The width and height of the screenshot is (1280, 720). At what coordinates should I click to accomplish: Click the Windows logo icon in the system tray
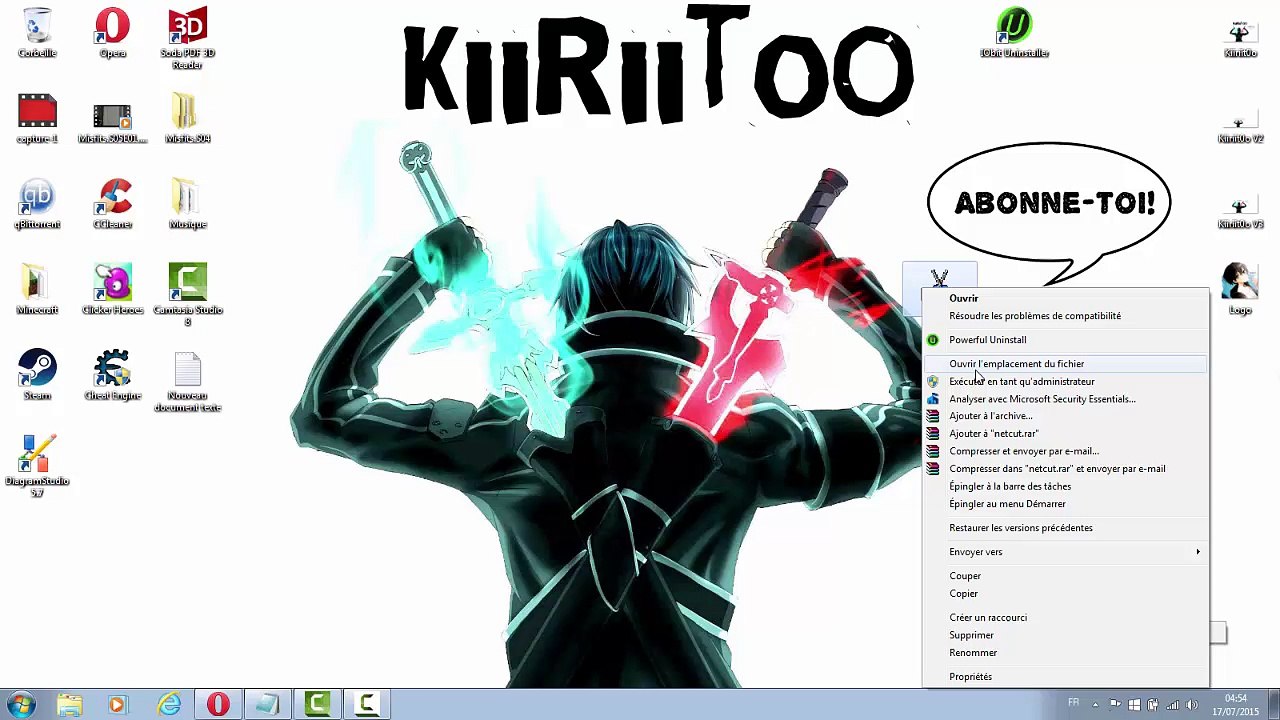[x=1134, y=705]
